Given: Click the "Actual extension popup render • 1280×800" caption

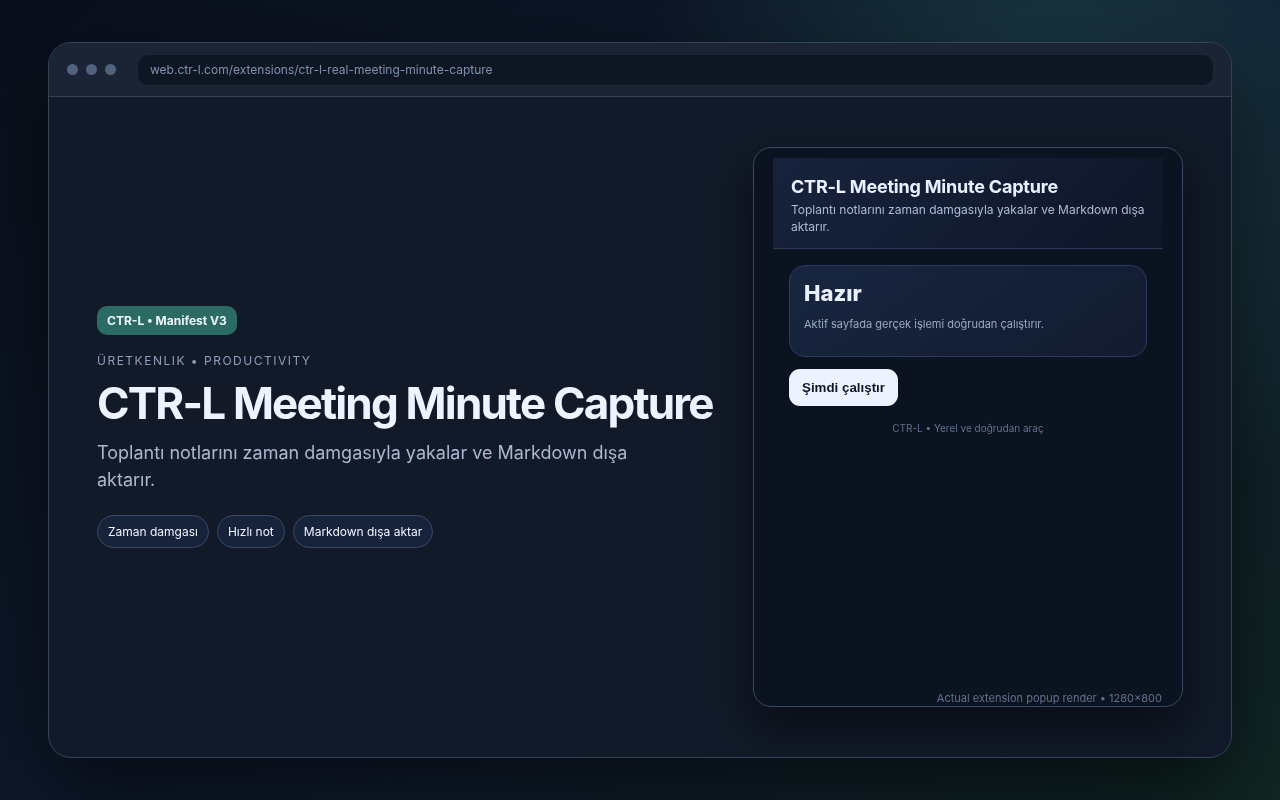Looking at the screenshot, I should 1049,698.
